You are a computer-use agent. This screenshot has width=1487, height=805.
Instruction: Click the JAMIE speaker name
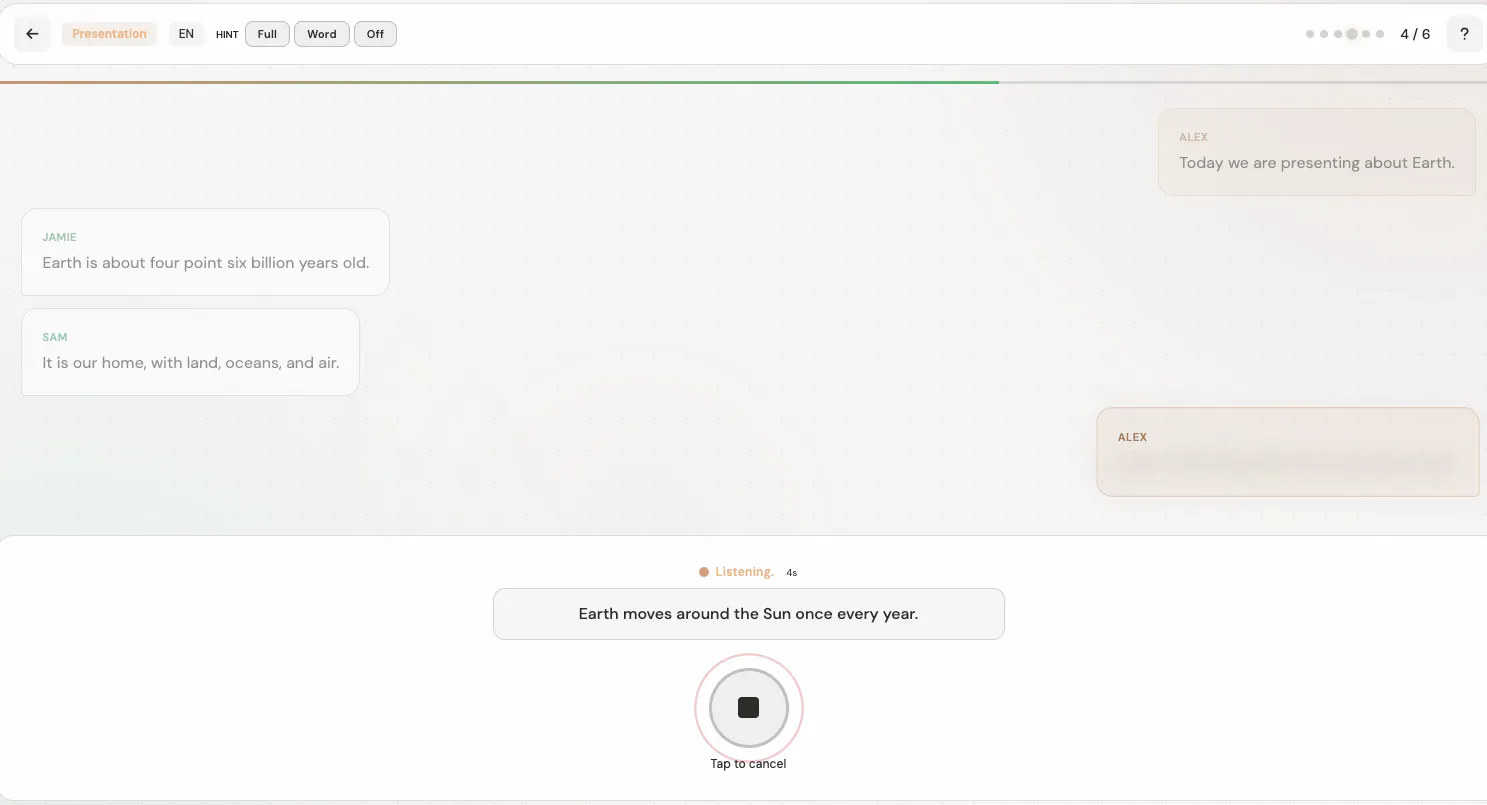(x=59, y=237)
